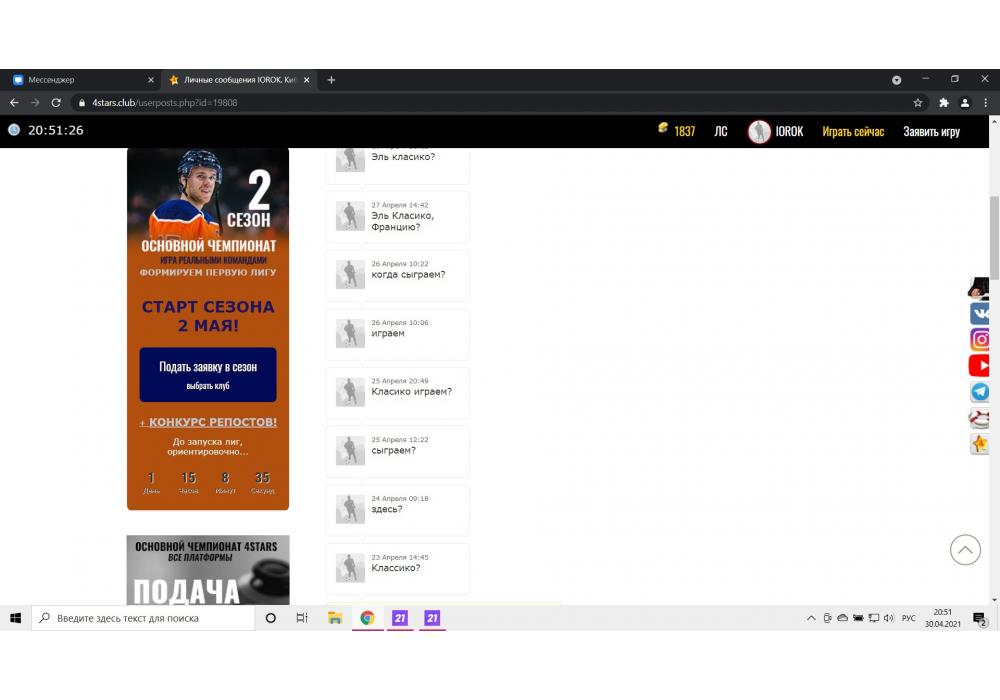Bookmark this page with star icon
Viewport: 1000px width, 700px height.
tap(917, 102)
